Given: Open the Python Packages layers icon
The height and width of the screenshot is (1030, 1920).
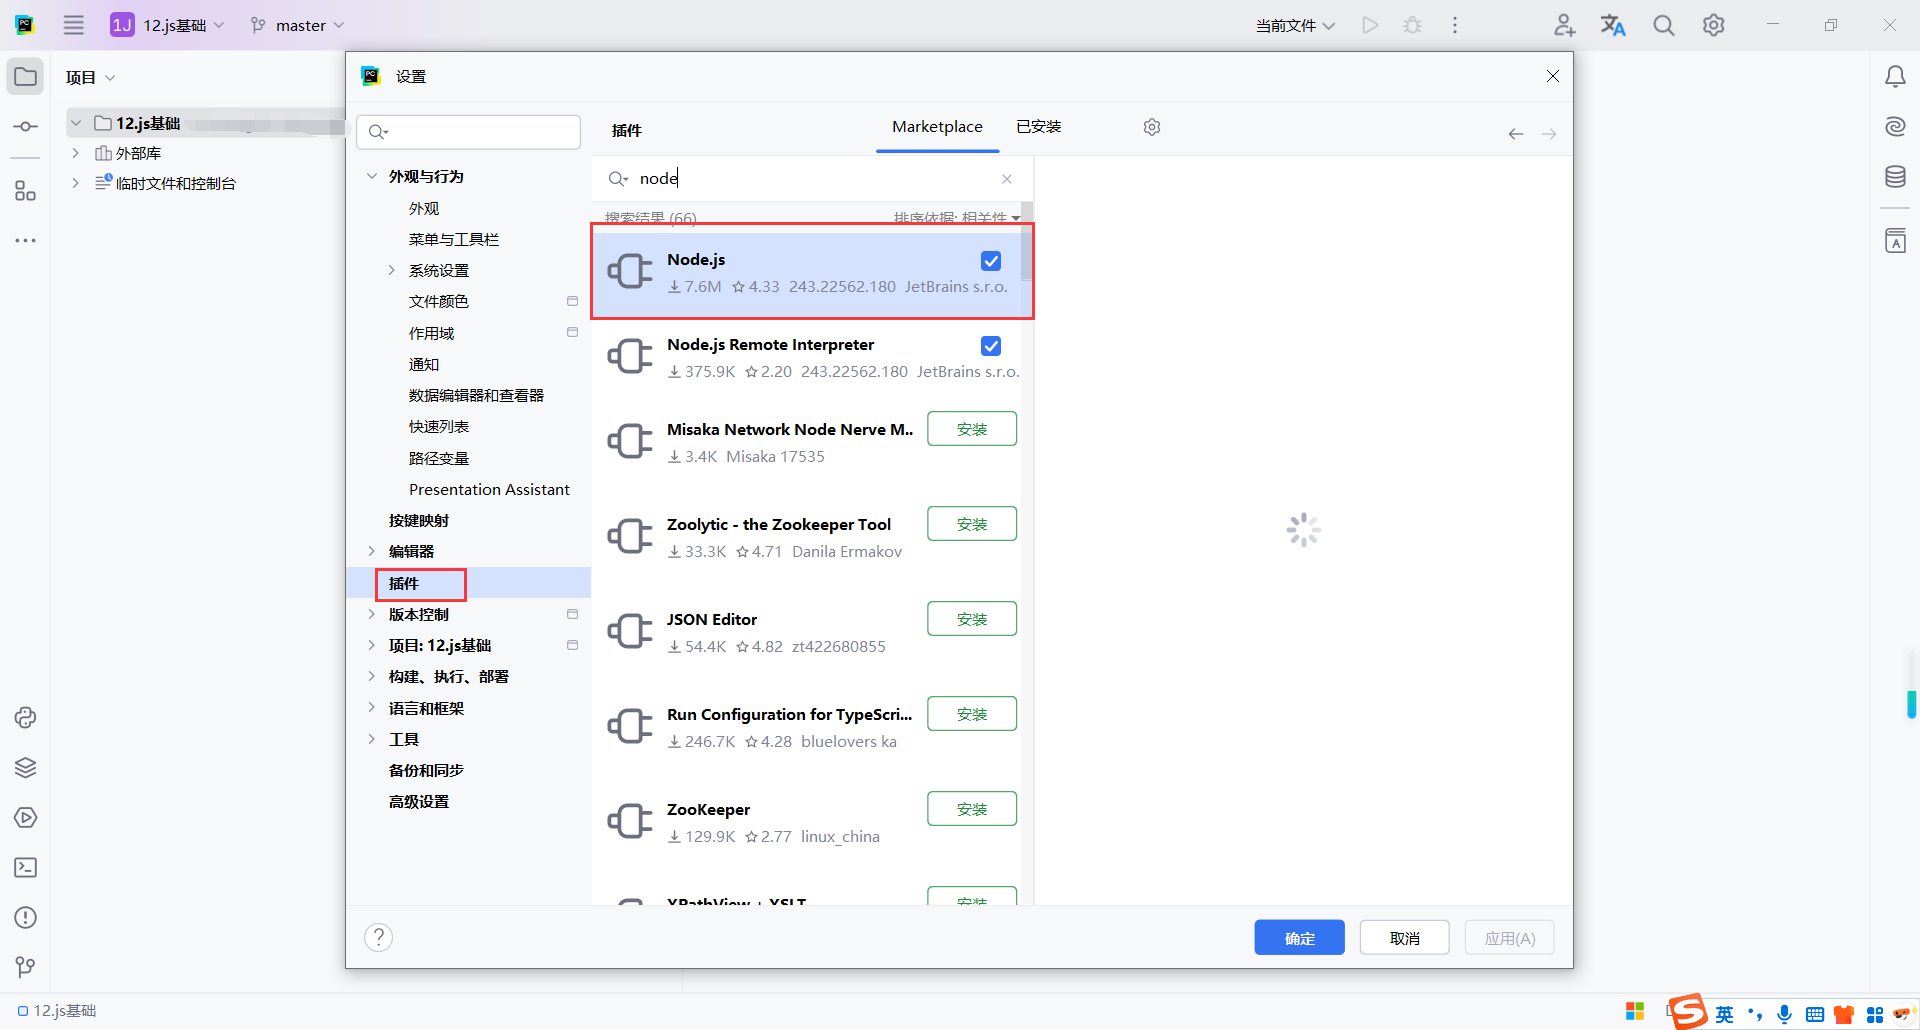Looking at the screenshot, I should click(x=25, y=768).
